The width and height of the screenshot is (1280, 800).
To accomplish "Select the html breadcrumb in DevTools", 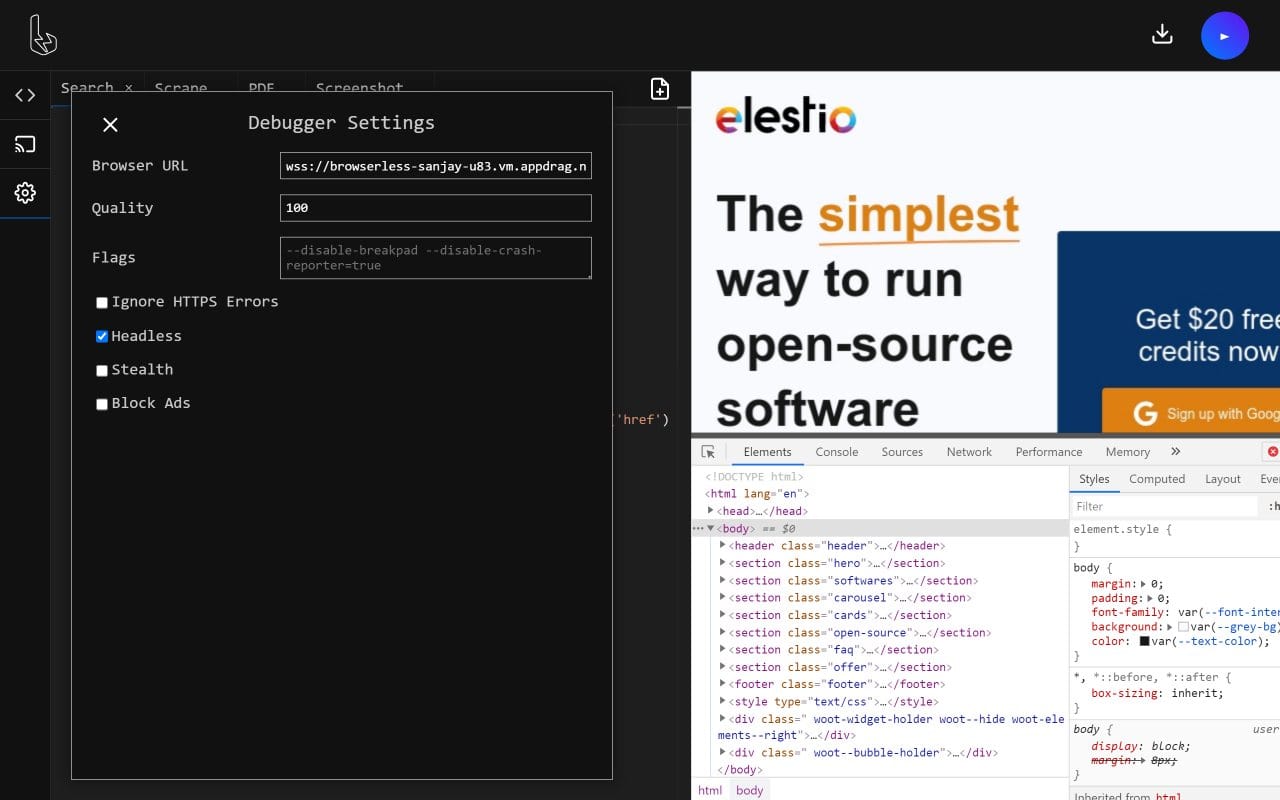I will 709,790.
